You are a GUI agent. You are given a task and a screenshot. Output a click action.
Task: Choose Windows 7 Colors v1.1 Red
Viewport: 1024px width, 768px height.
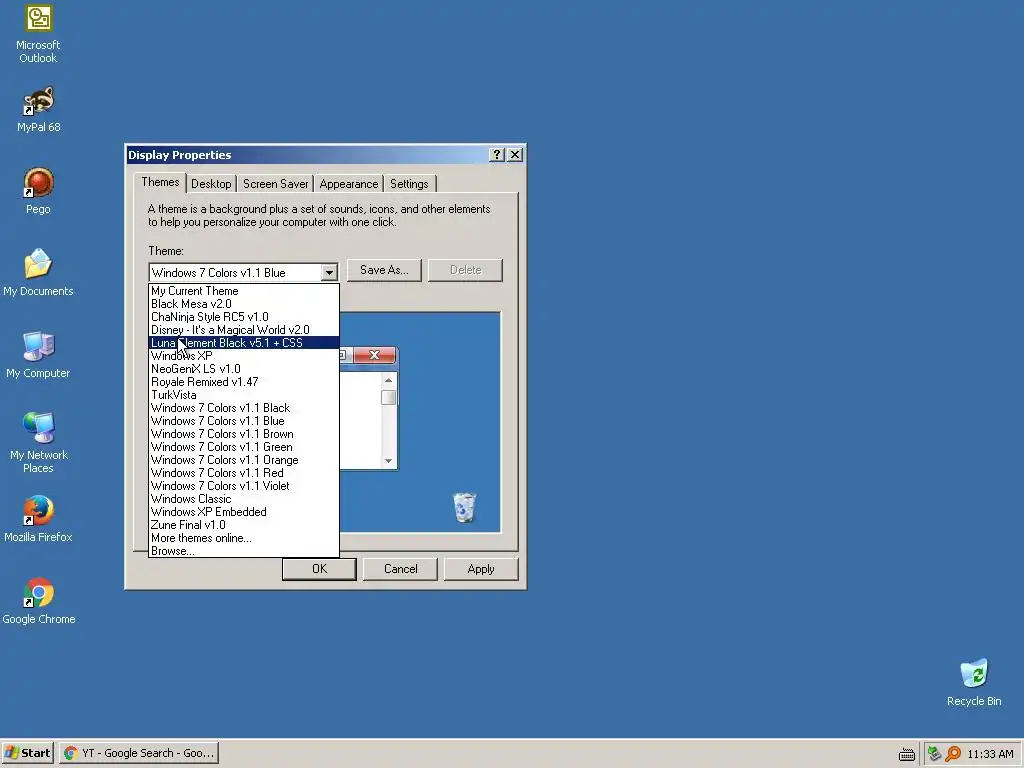pyautogui.click(x=244, y=473)
